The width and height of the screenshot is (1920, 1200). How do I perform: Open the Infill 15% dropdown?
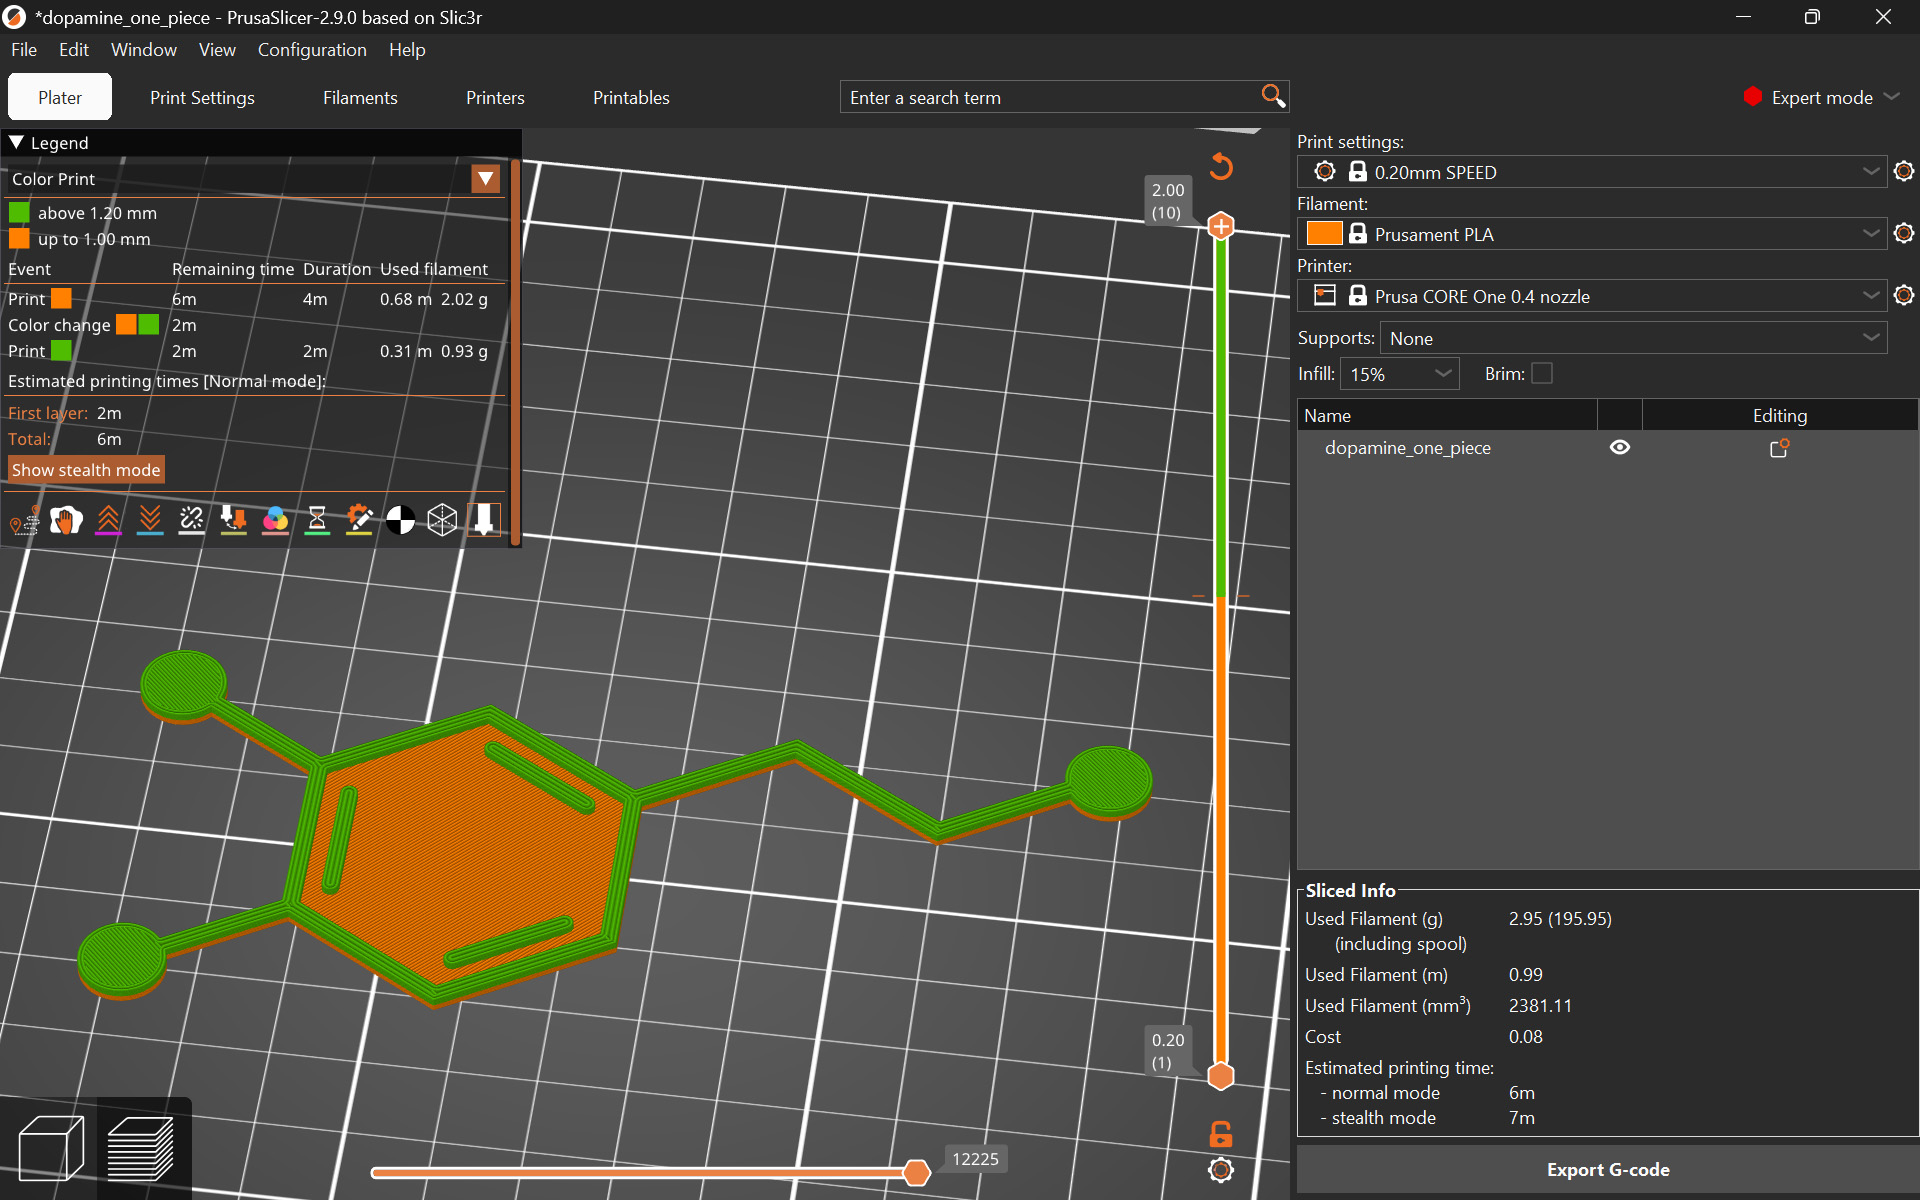(1400, 374)
